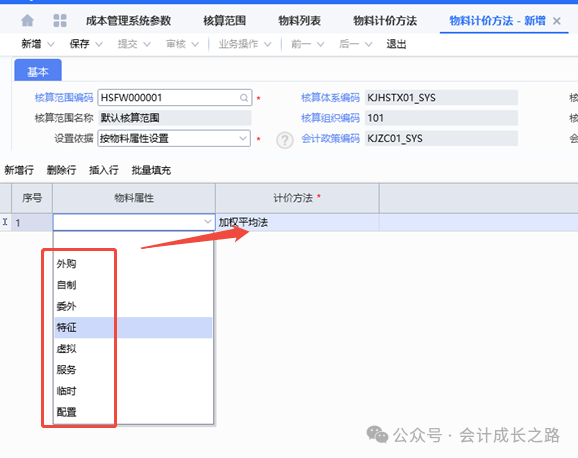Screen dimensions: 578x458
Task: Select the 基本 tab
Action: coord(38,70)
